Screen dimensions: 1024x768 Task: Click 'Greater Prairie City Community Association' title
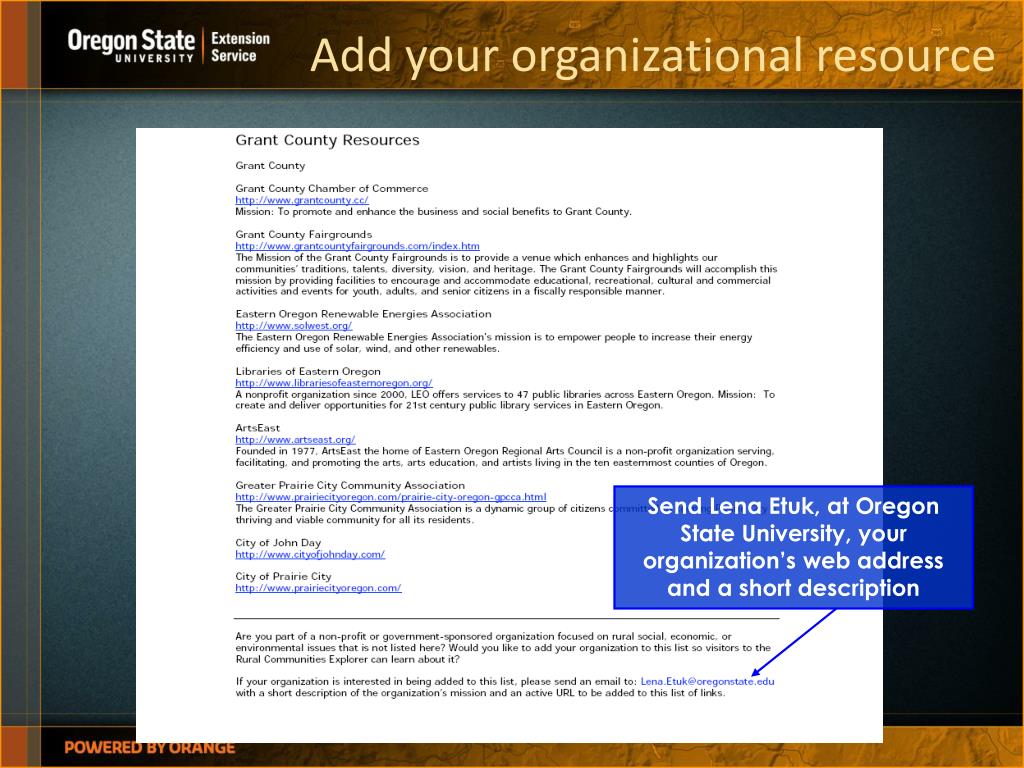[x=350, y=486]
